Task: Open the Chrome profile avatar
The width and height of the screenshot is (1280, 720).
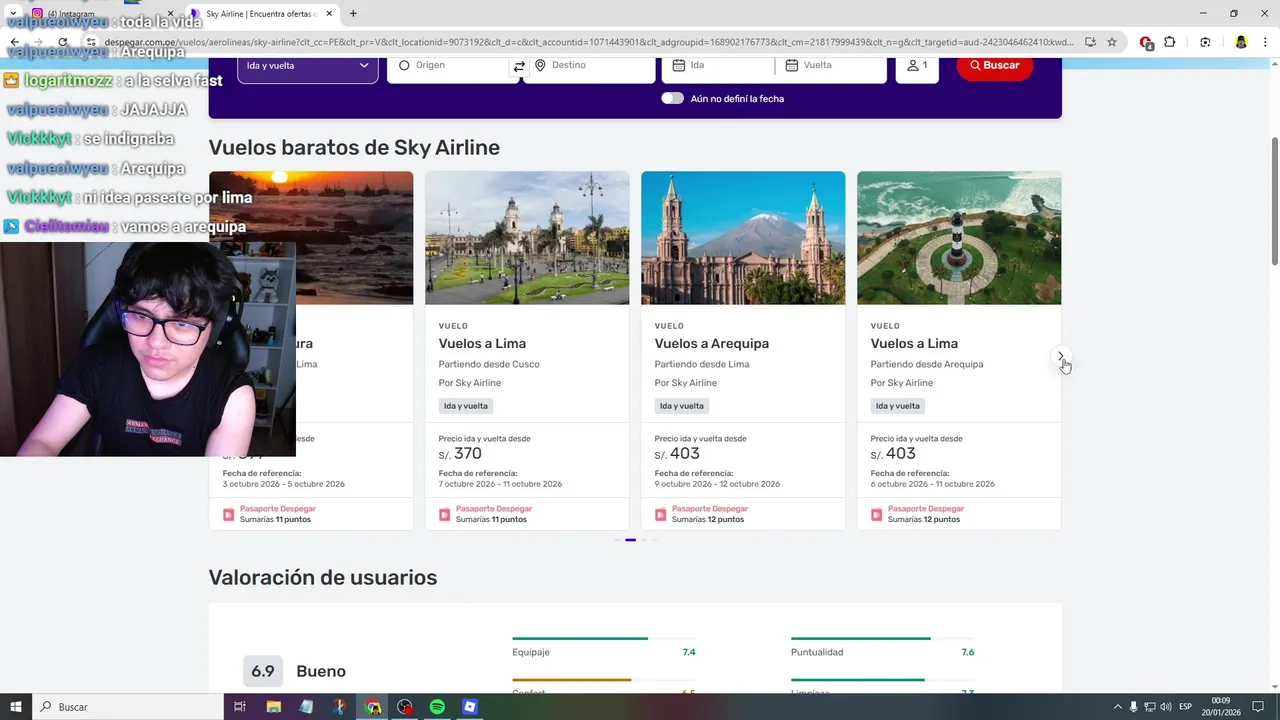Action: click(1241, 42)
